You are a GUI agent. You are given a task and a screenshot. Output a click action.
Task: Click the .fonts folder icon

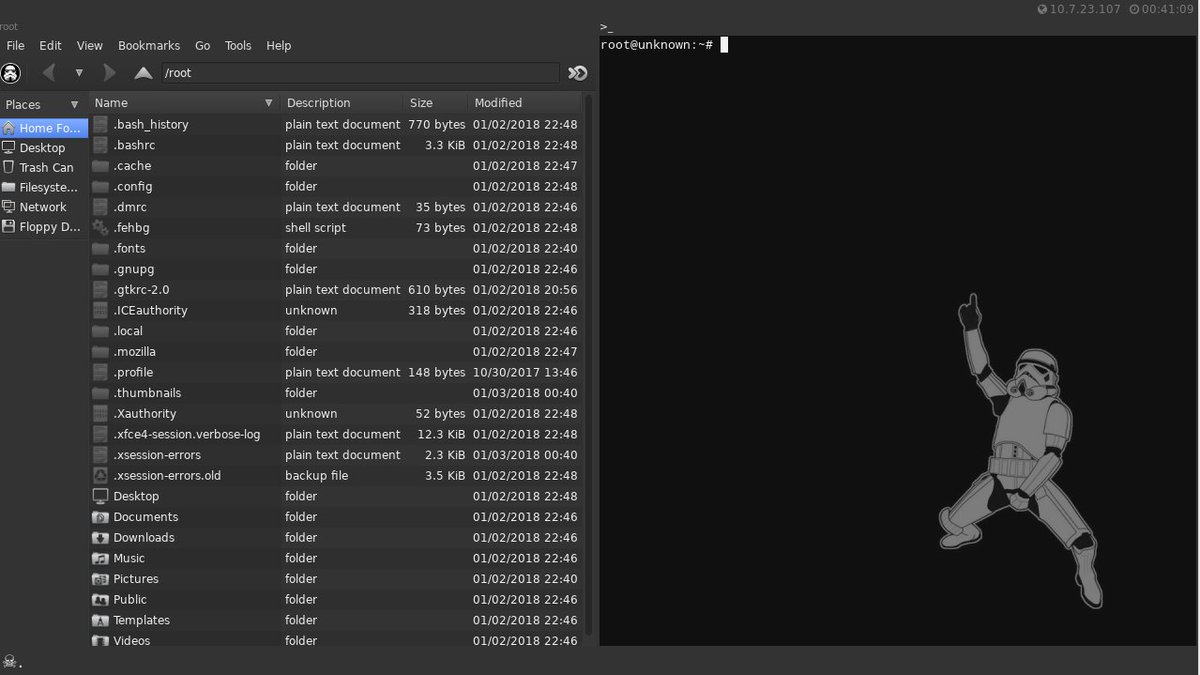100,249
